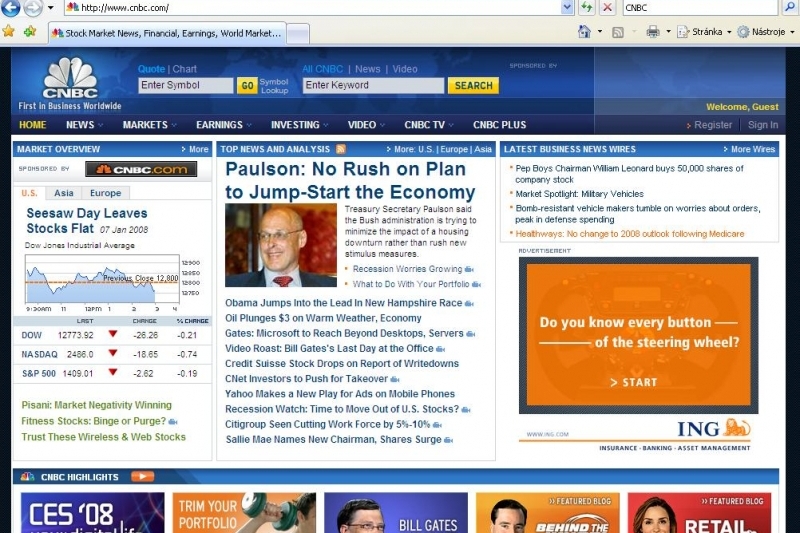Select the Stock Market News browser tab
Image resolution: width=800 pixels, height=533 pixels.
(x=167, y=33)
